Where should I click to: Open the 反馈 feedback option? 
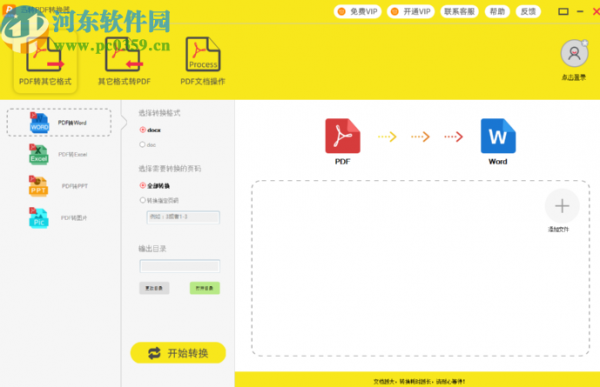pos(528,11)
